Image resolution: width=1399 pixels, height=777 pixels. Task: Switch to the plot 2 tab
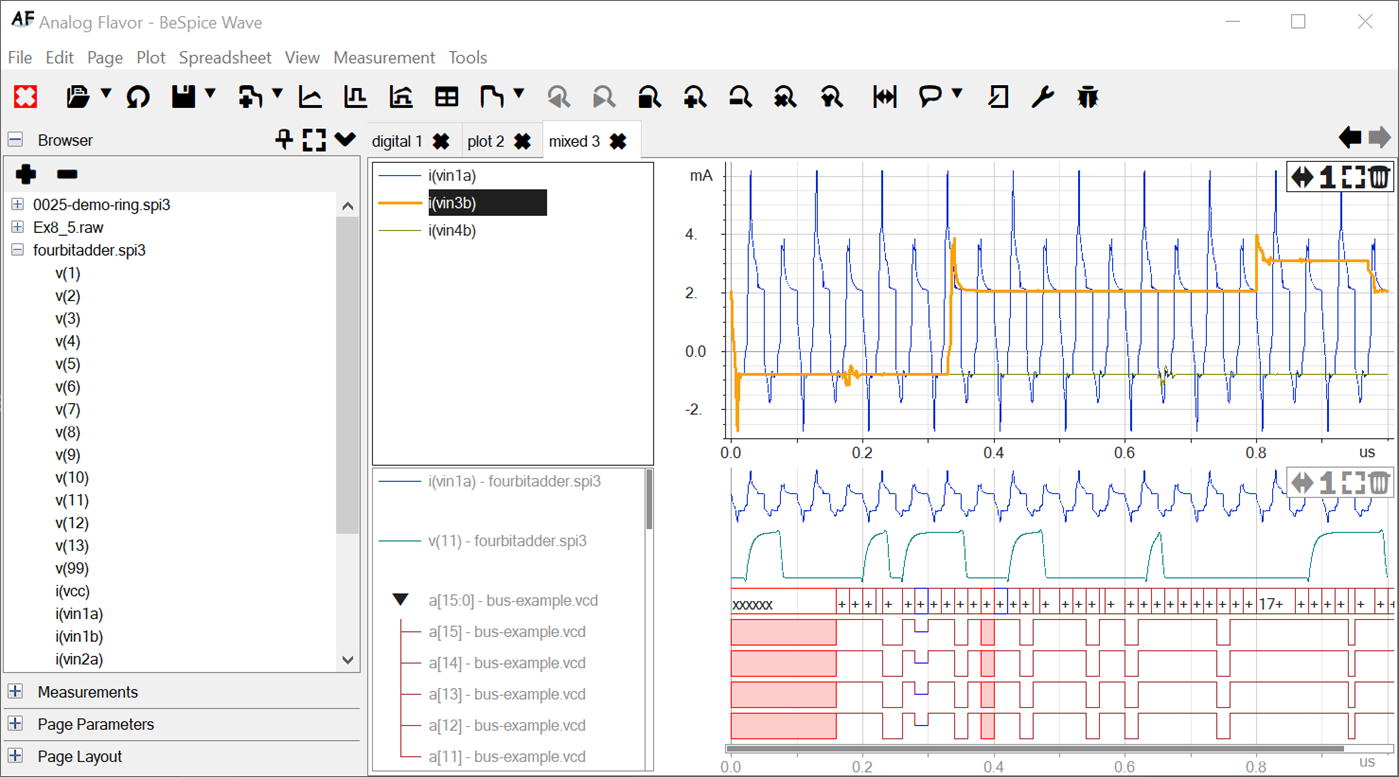[485, 142]
